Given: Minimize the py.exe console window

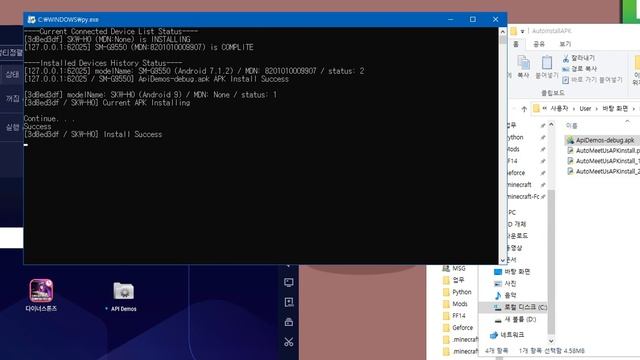Looking at the screenshot, I should (451, 19).
